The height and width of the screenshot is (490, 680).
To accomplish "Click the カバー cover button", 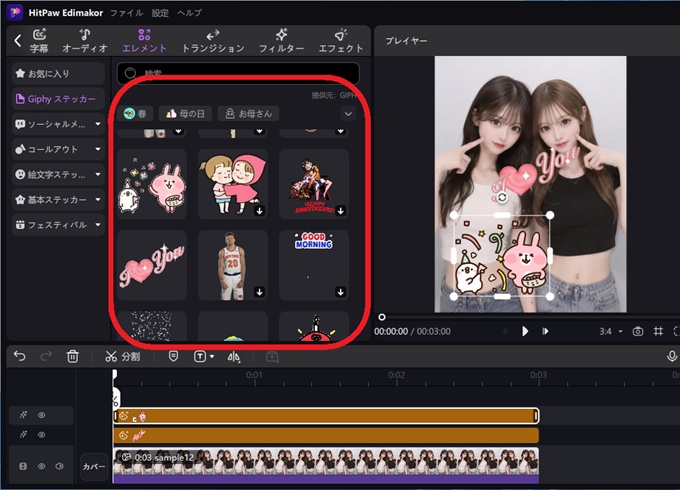I will (x=94, y=467).
